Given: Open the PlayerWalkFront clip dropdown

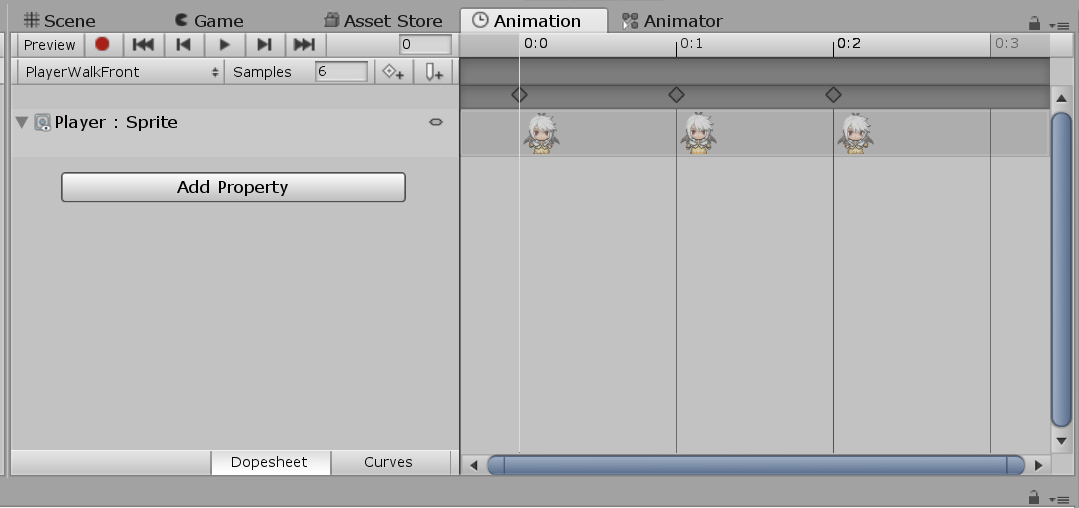Looking at the screenshot, I should pyautogui.click(x=122, y=72).
